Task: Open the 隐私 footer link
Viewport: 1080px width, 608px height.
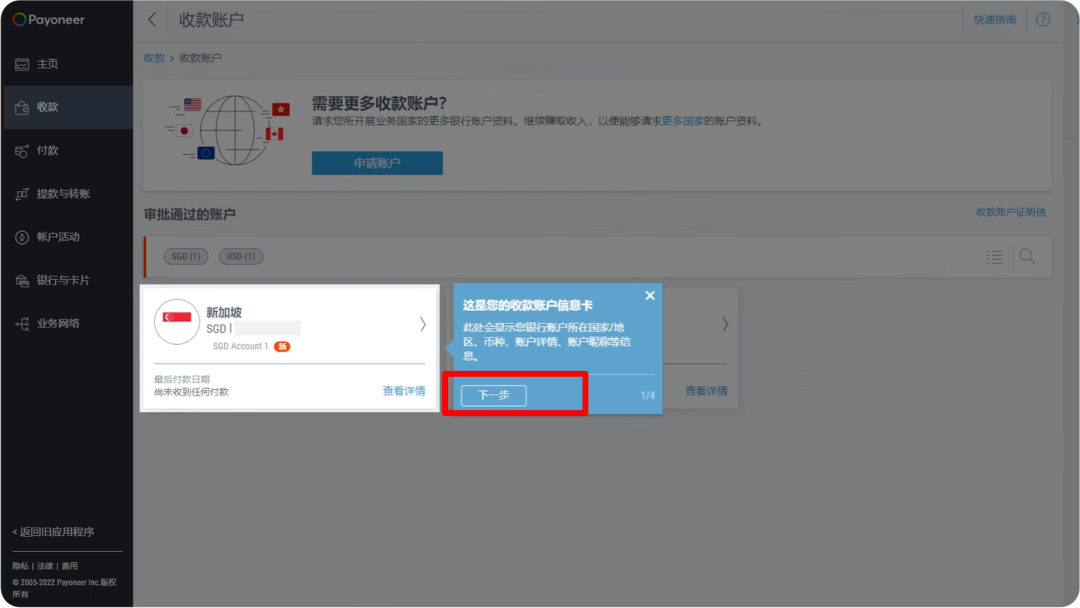Action: point(20,566)
